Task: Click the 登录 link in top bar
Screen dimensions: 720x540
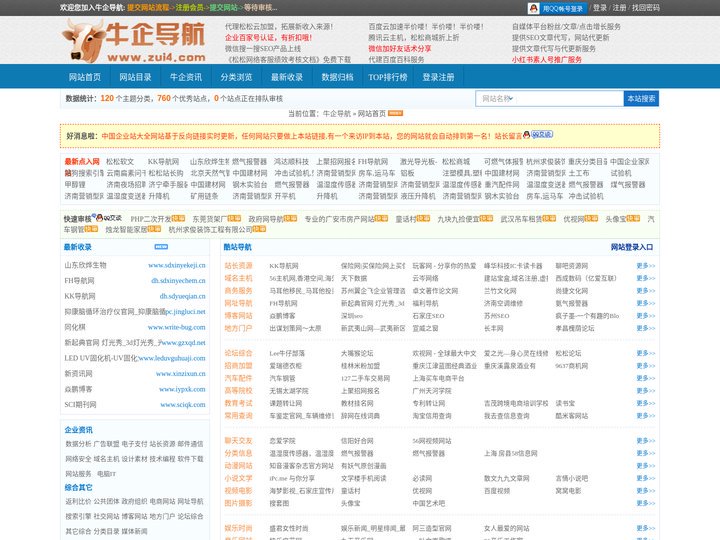Action: click(x=600, y=8)
